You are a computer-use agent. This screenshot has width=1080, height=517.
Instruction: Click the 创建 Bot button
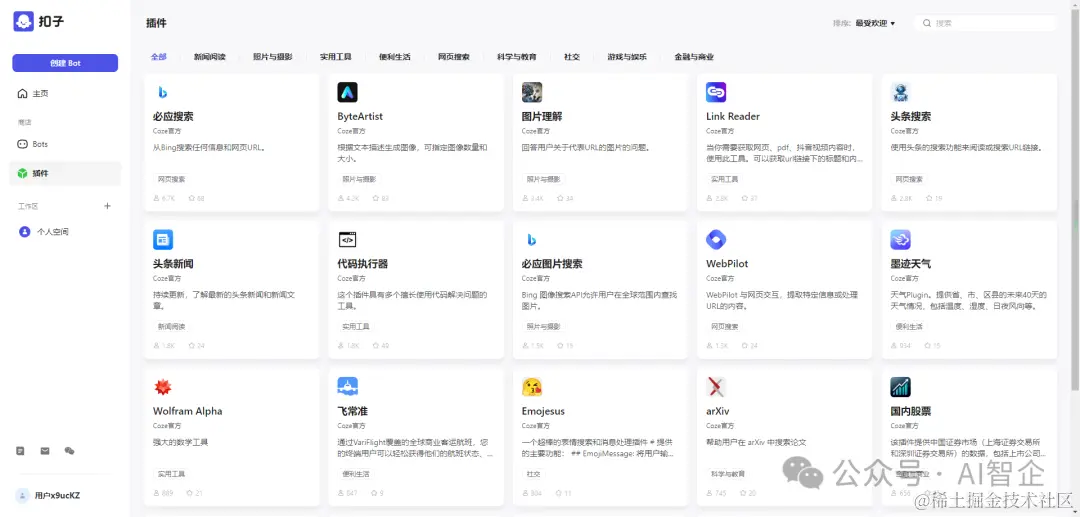[x=65, y=63]
